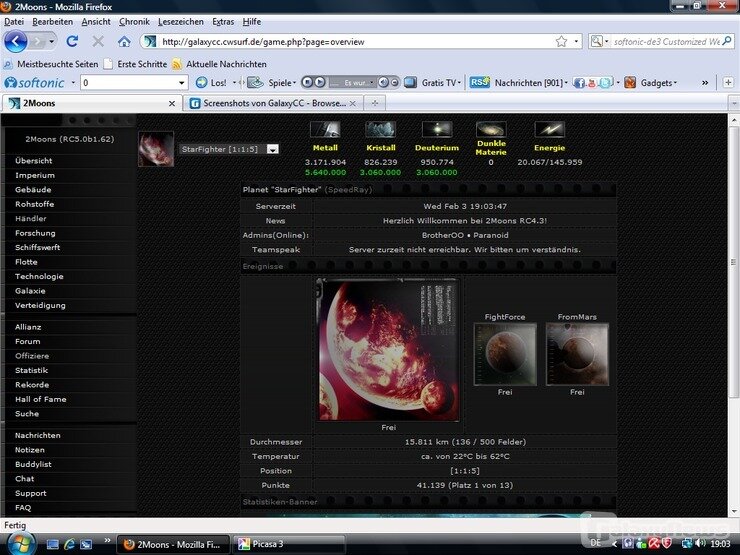Open the Hilfe menu
Screen dimensions: 740x555
pos(252,22)
